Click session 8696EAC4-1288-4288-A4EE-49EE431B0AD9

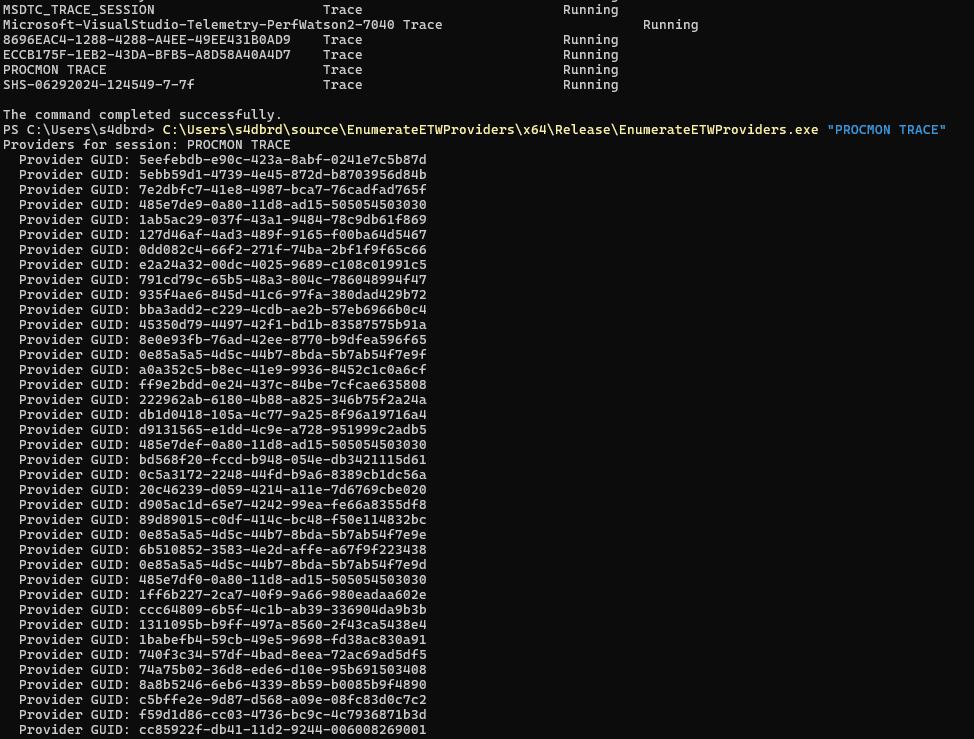coord(147,40)
